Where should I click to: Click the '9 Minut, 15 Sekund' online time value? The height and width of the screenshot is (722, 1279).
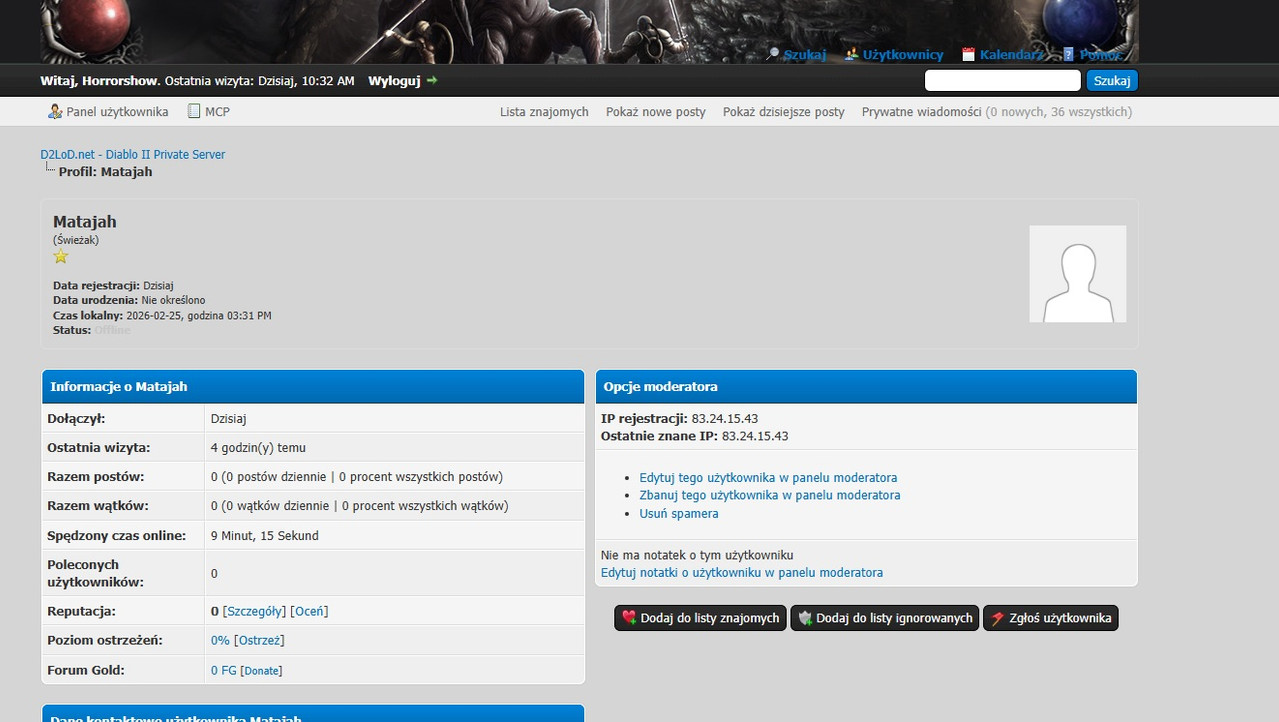[x=265, y=536]
